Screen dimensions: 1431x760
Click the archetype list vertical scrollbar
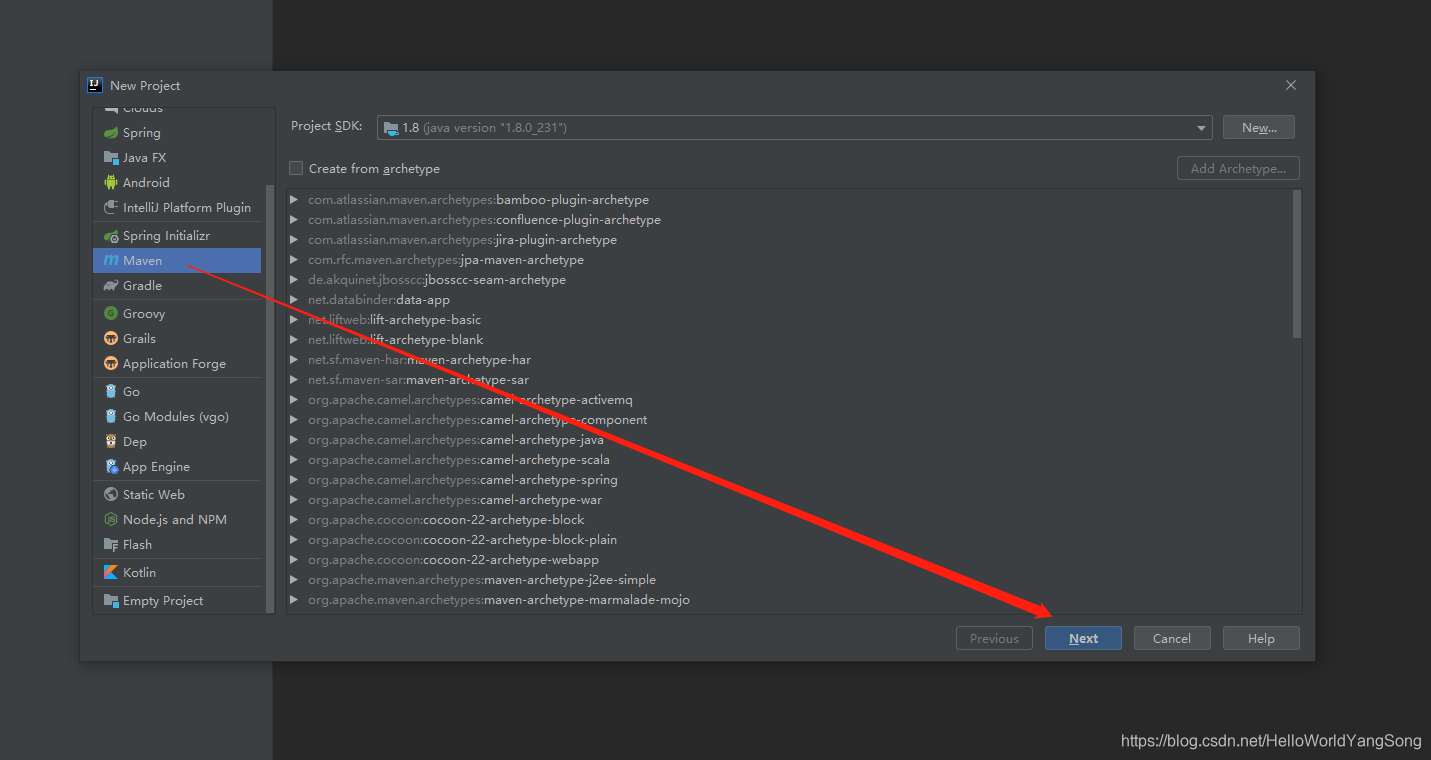pyautogui.click(x=1297, y=264)
